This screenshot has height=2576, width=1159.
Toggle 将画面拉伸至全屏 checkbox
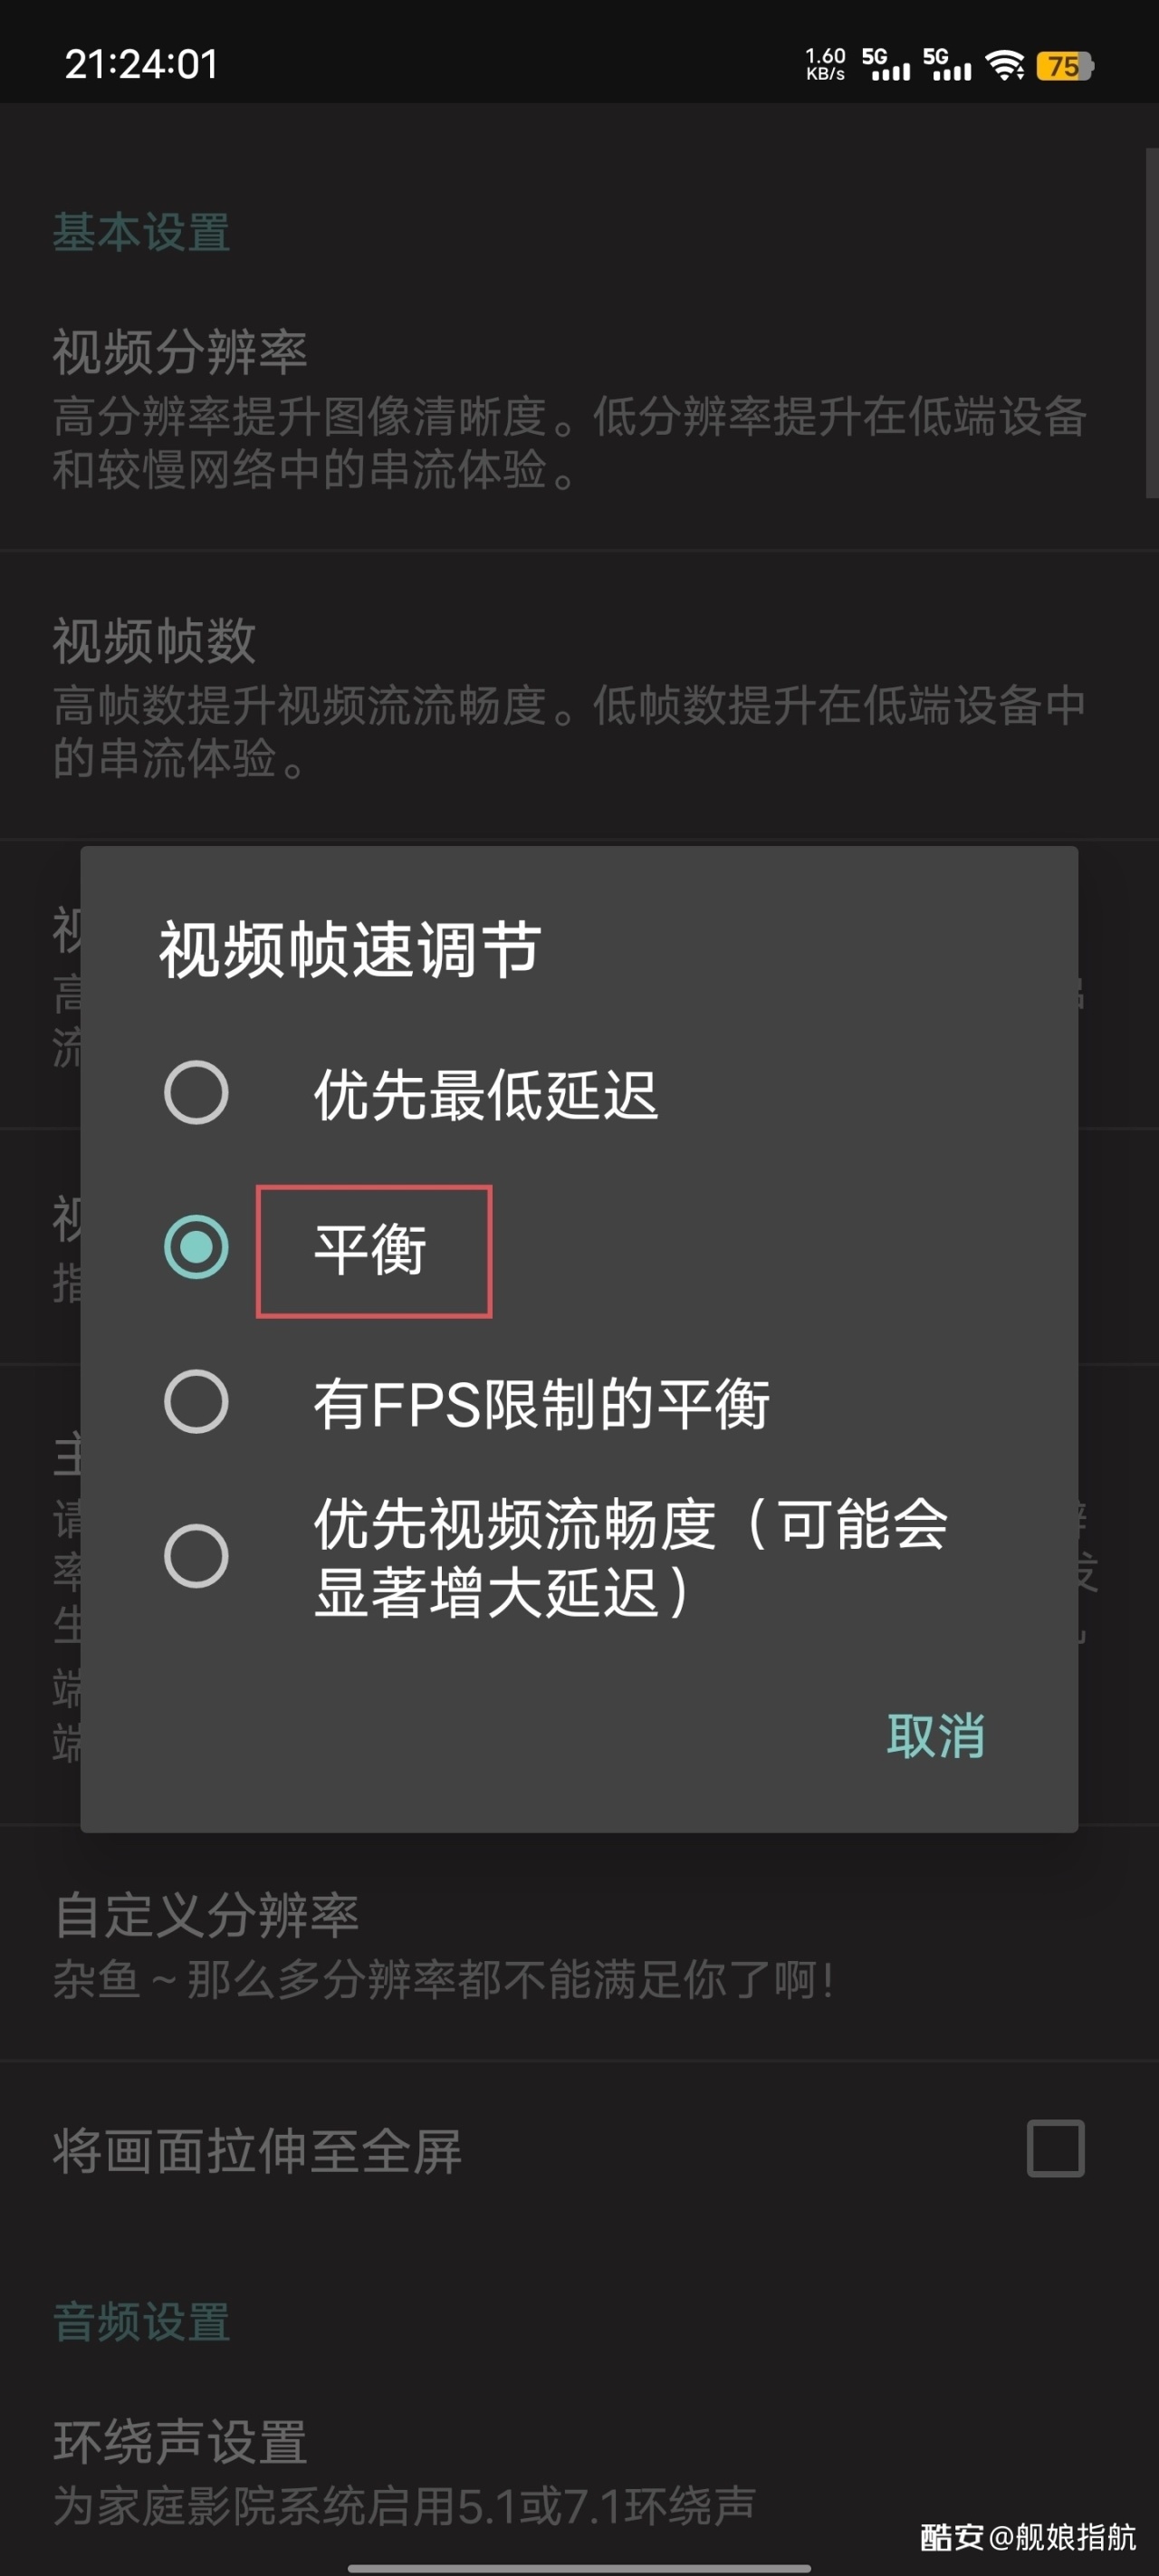click(x=1055, y=2148)
